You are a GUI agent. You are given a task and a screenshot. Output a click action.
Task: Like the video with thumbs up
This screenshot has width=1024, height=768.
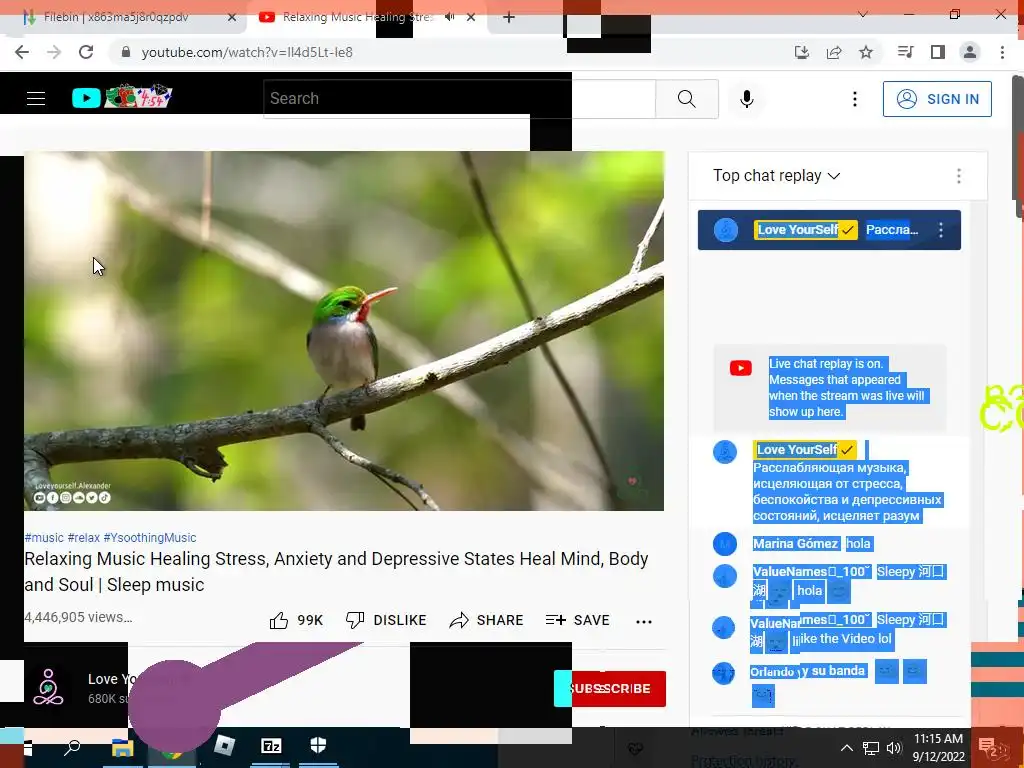coord(296,620)
